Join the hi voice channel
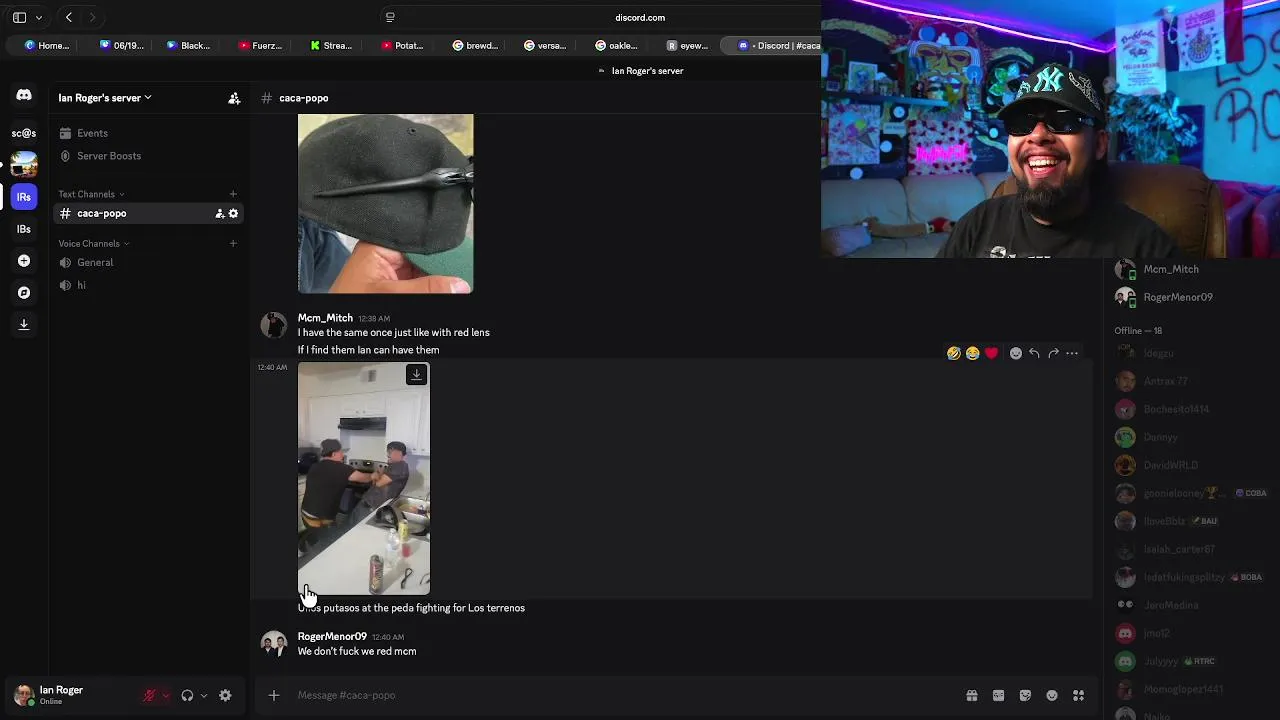Screen dimensions: 1280x720 150,285
